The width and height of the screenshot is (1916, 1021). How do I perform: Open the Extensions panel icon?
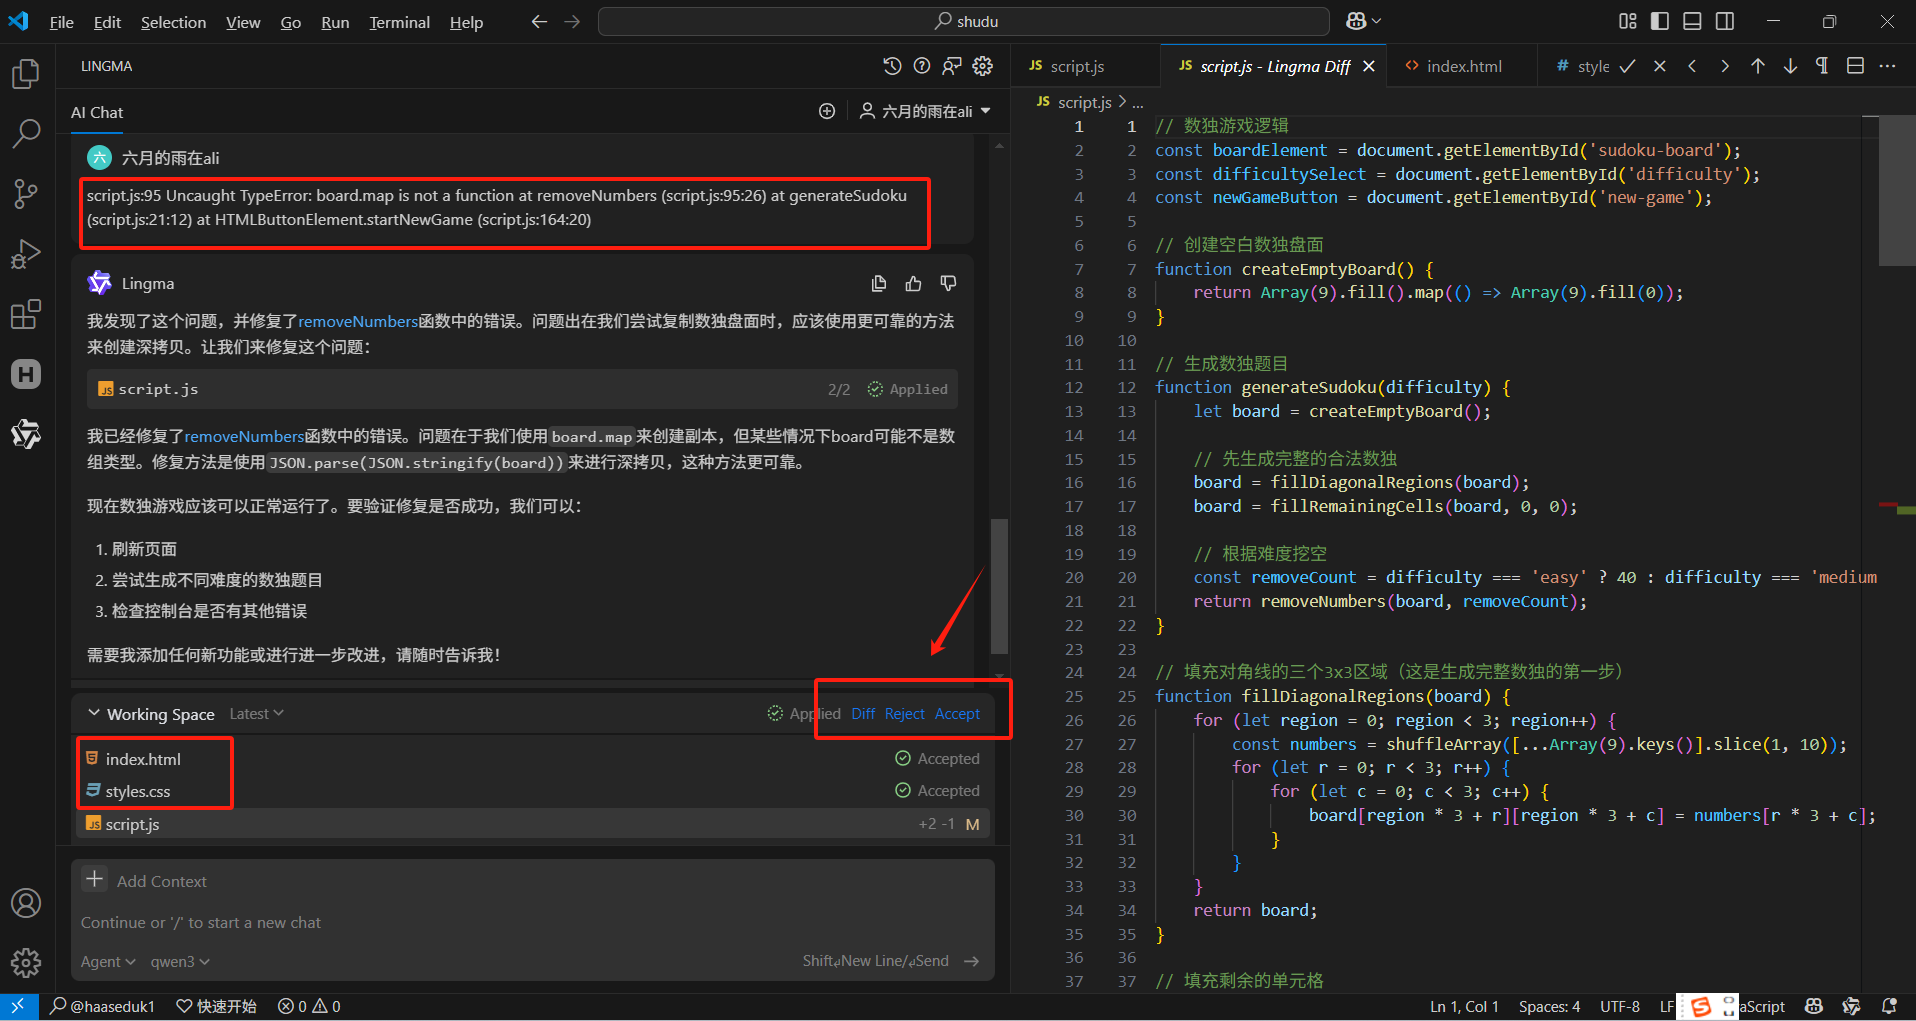25,313
